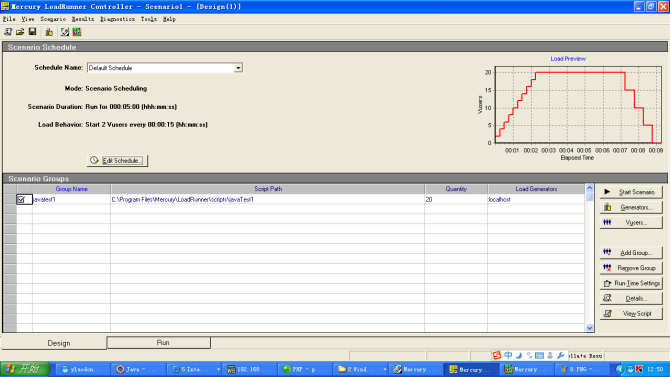Open the Java taskbar window
Viewport: 670px width, 377px height.
point(138,369)
